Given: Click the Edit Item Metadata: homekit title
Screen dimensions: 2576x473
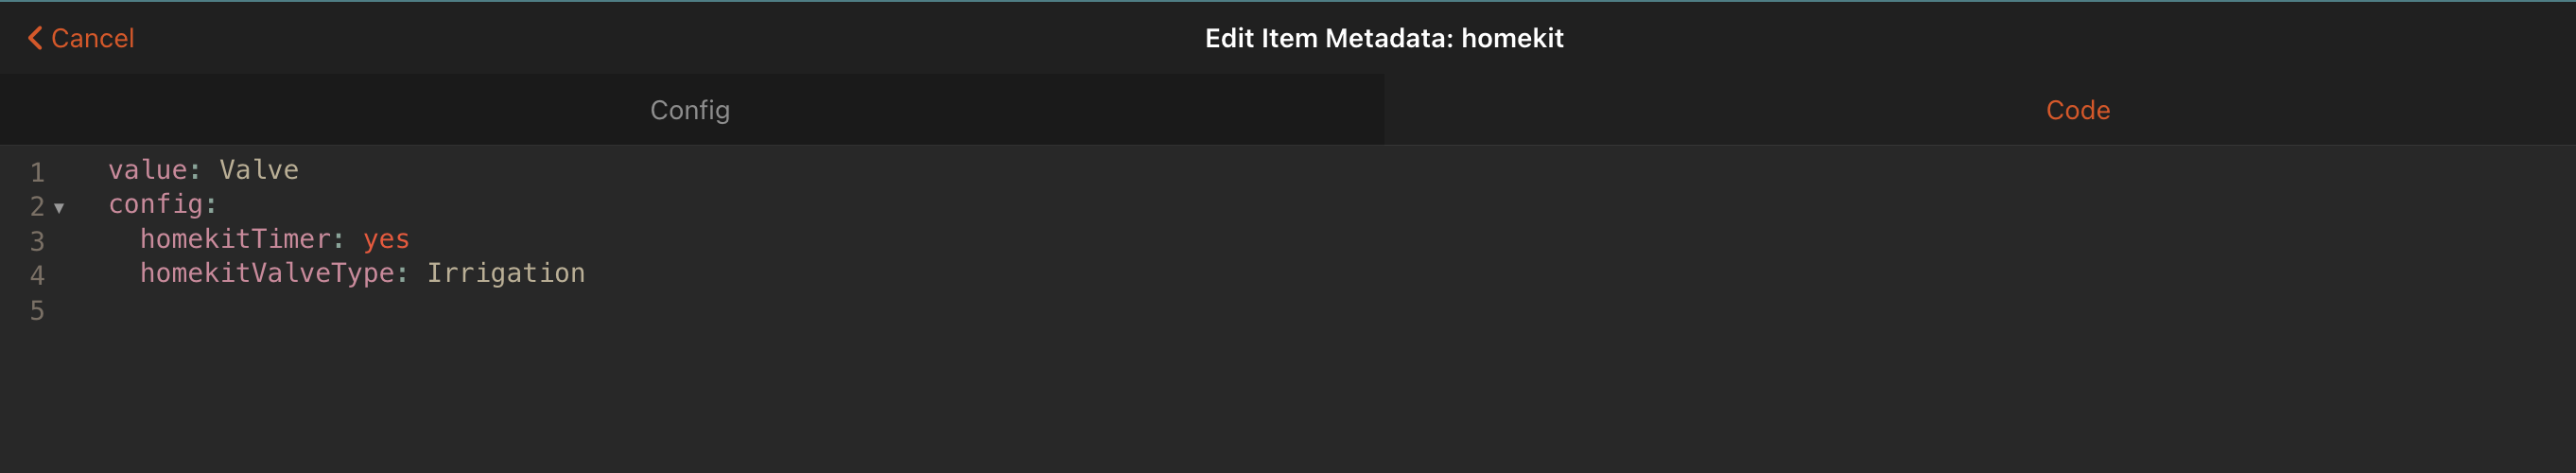Looking at the screenshot, I should pyautogui.click(x=1384, y=38).
